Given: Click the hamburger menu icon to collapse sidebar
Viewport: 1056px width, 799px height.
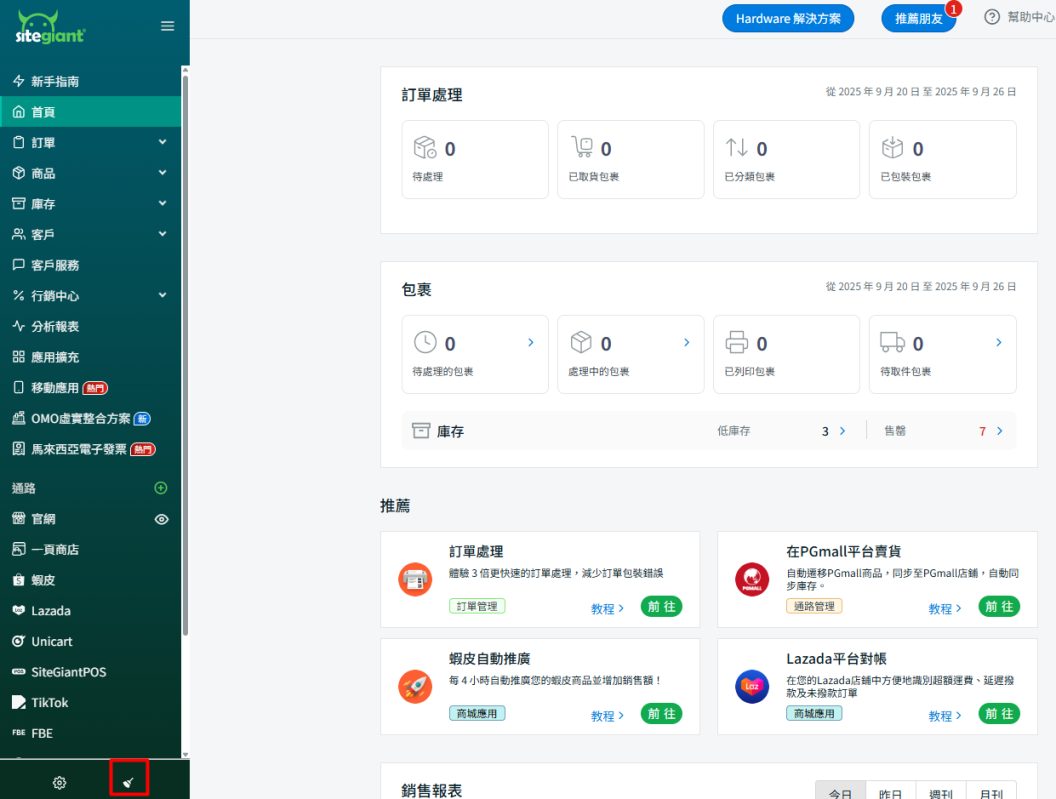Looking at the screenshot, I should 167,26.
